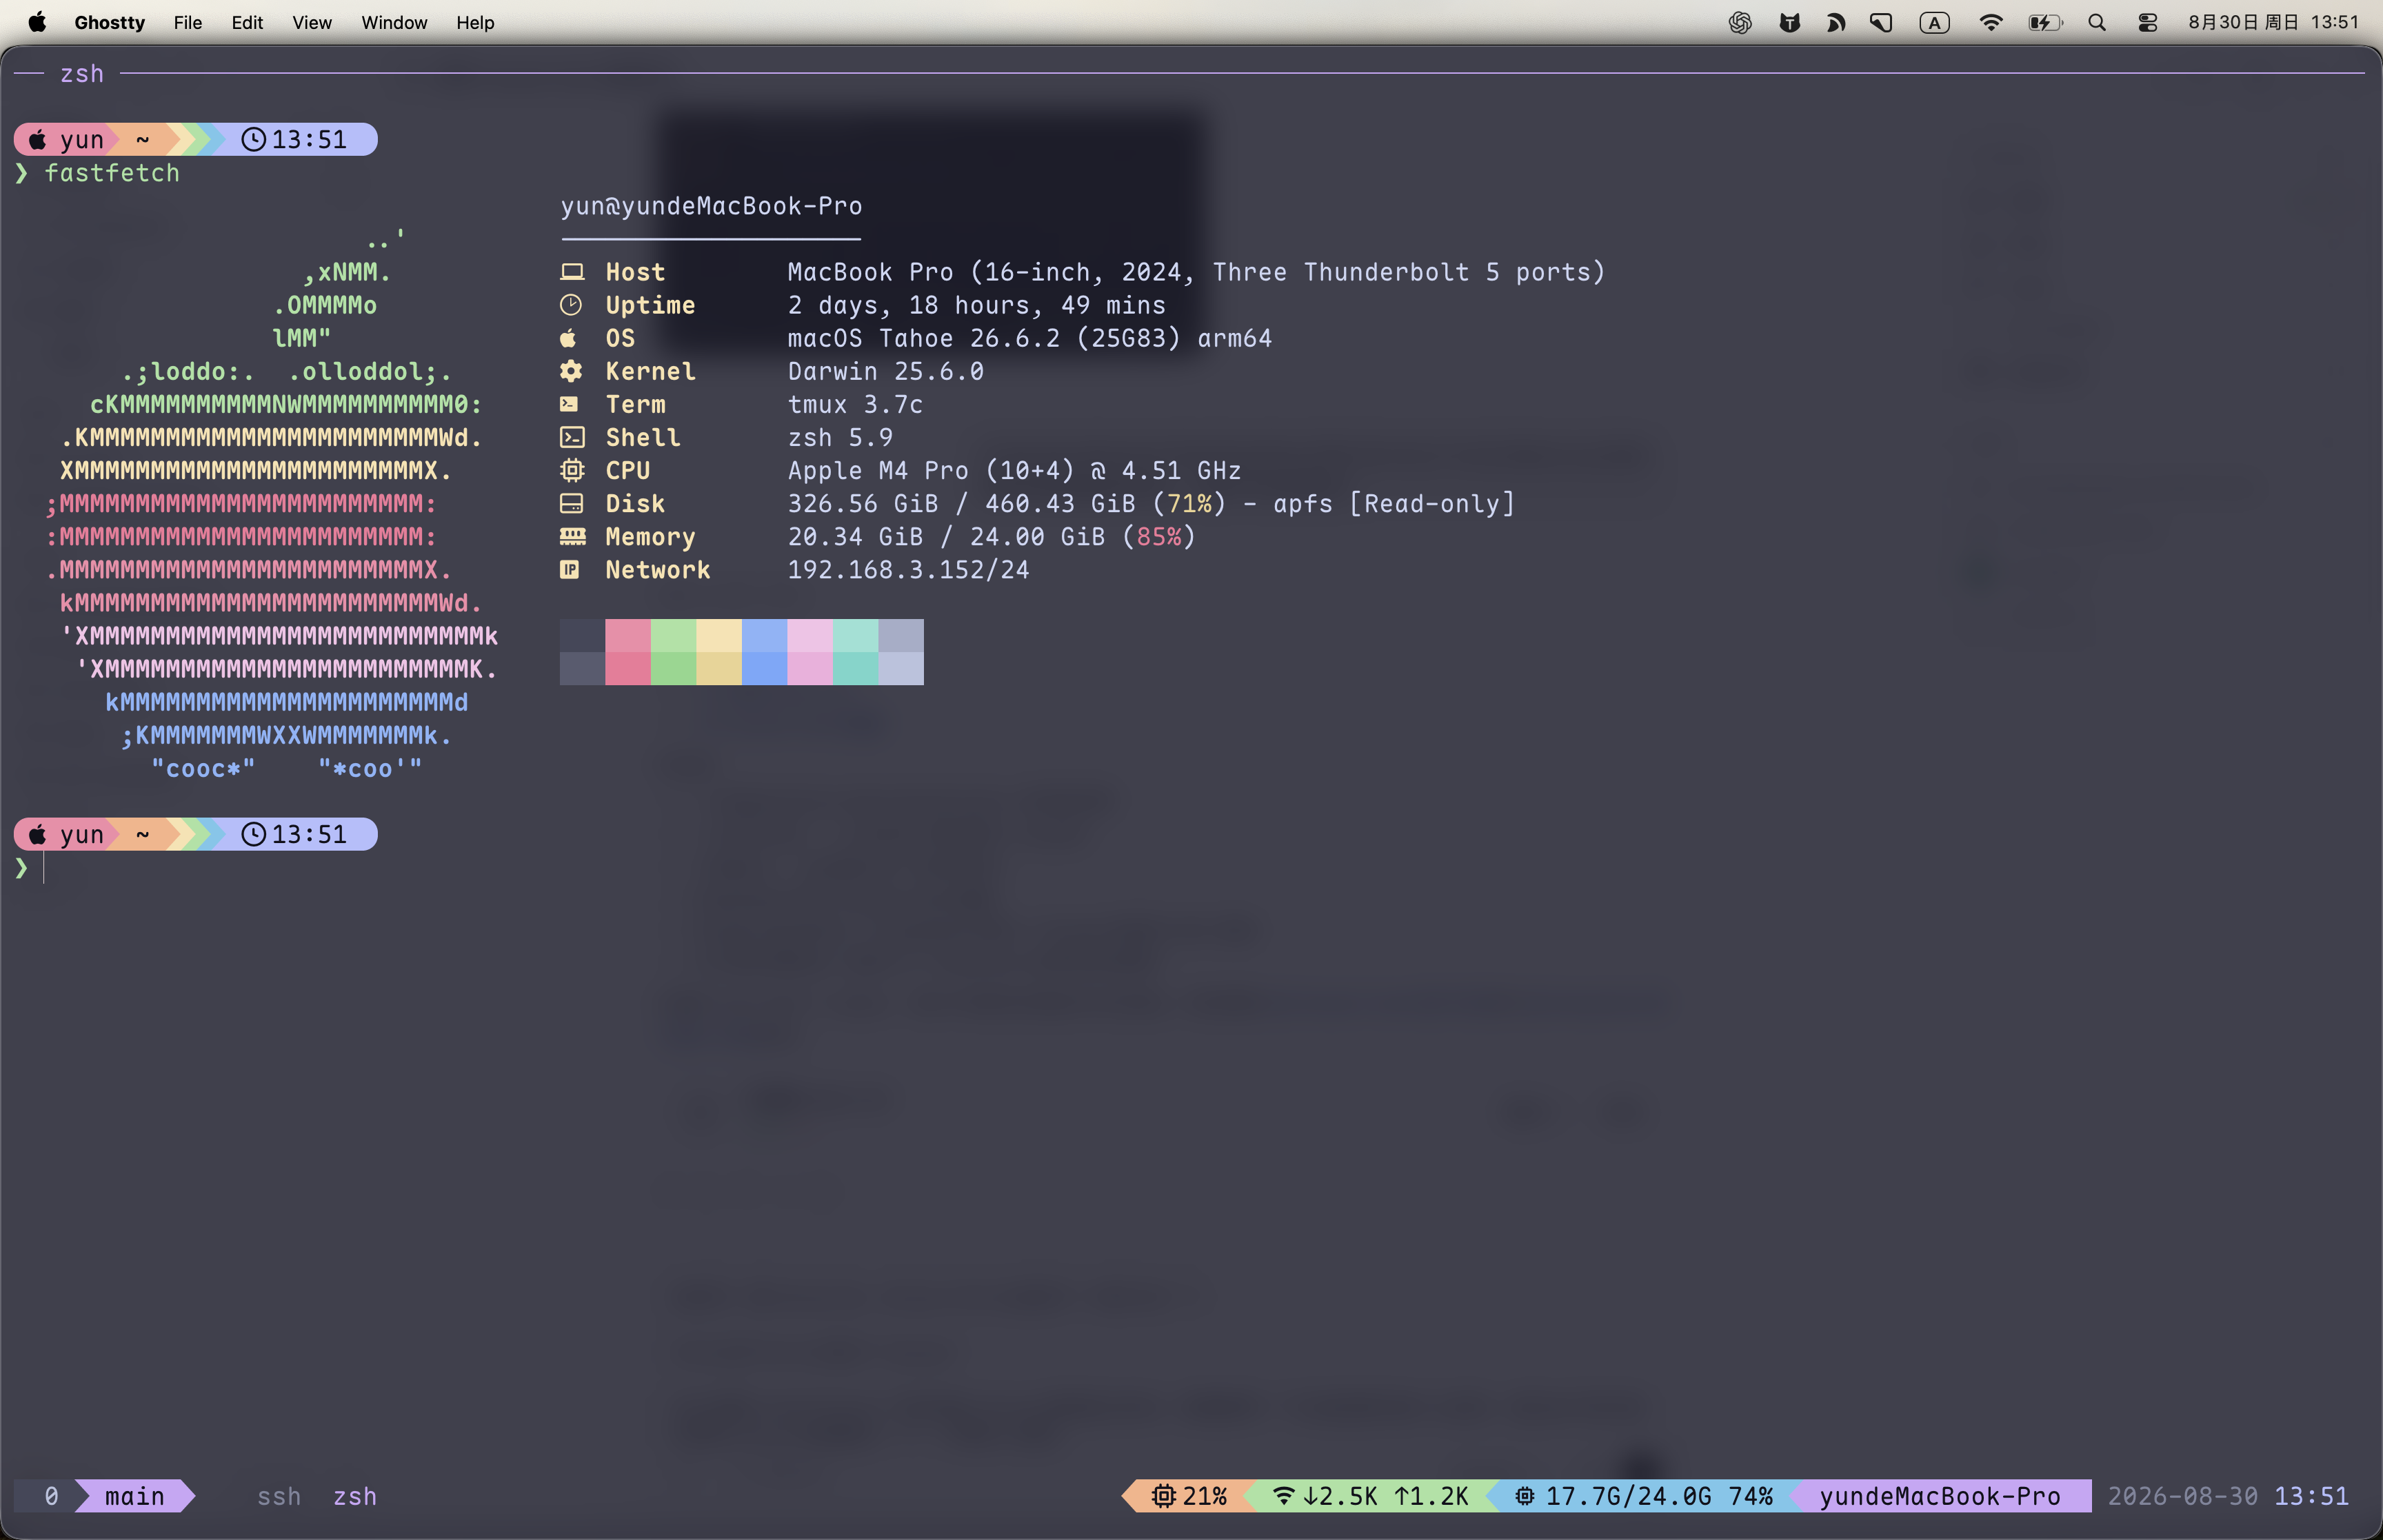Click the clock icon in the first prompt
This screenshot has width=2383, height=1540.
254,139
